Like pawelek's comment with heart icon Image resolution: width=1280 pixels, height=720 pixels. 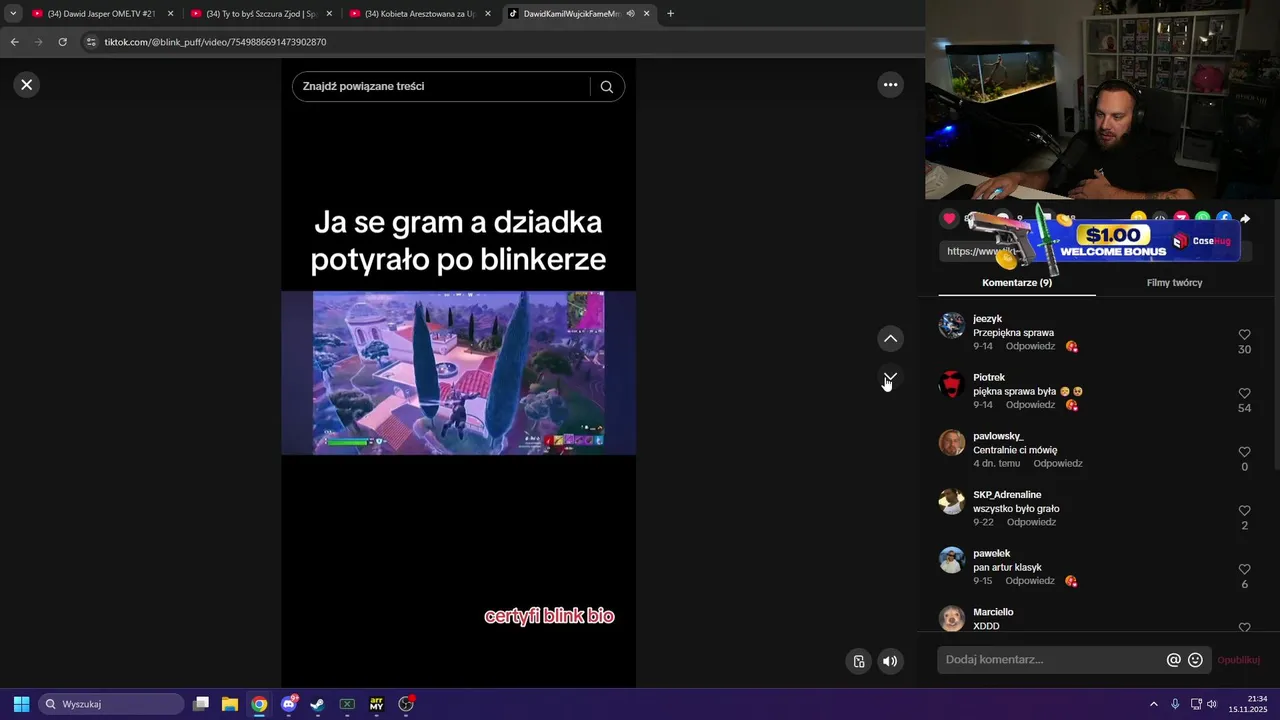point(1244,570)
